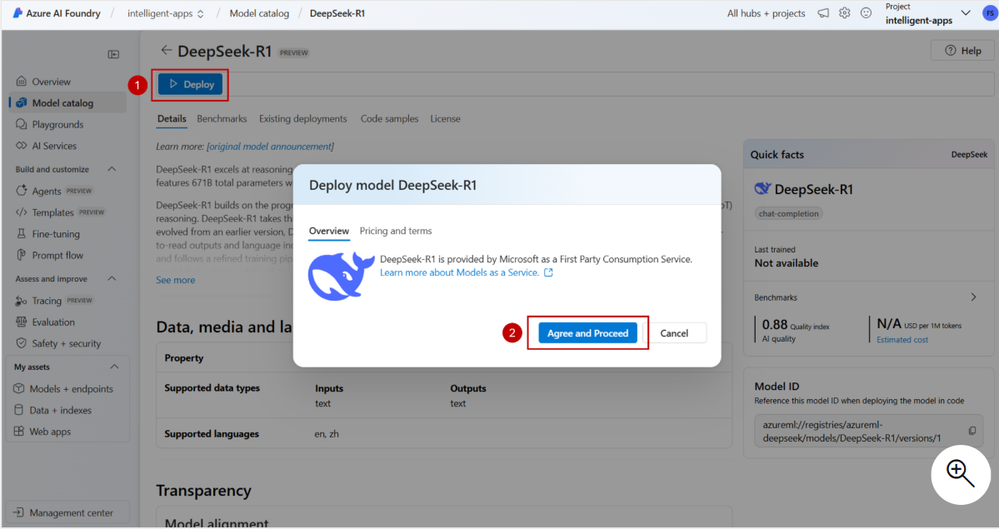Open Evaluation in sidebar

tap(54, 322)
